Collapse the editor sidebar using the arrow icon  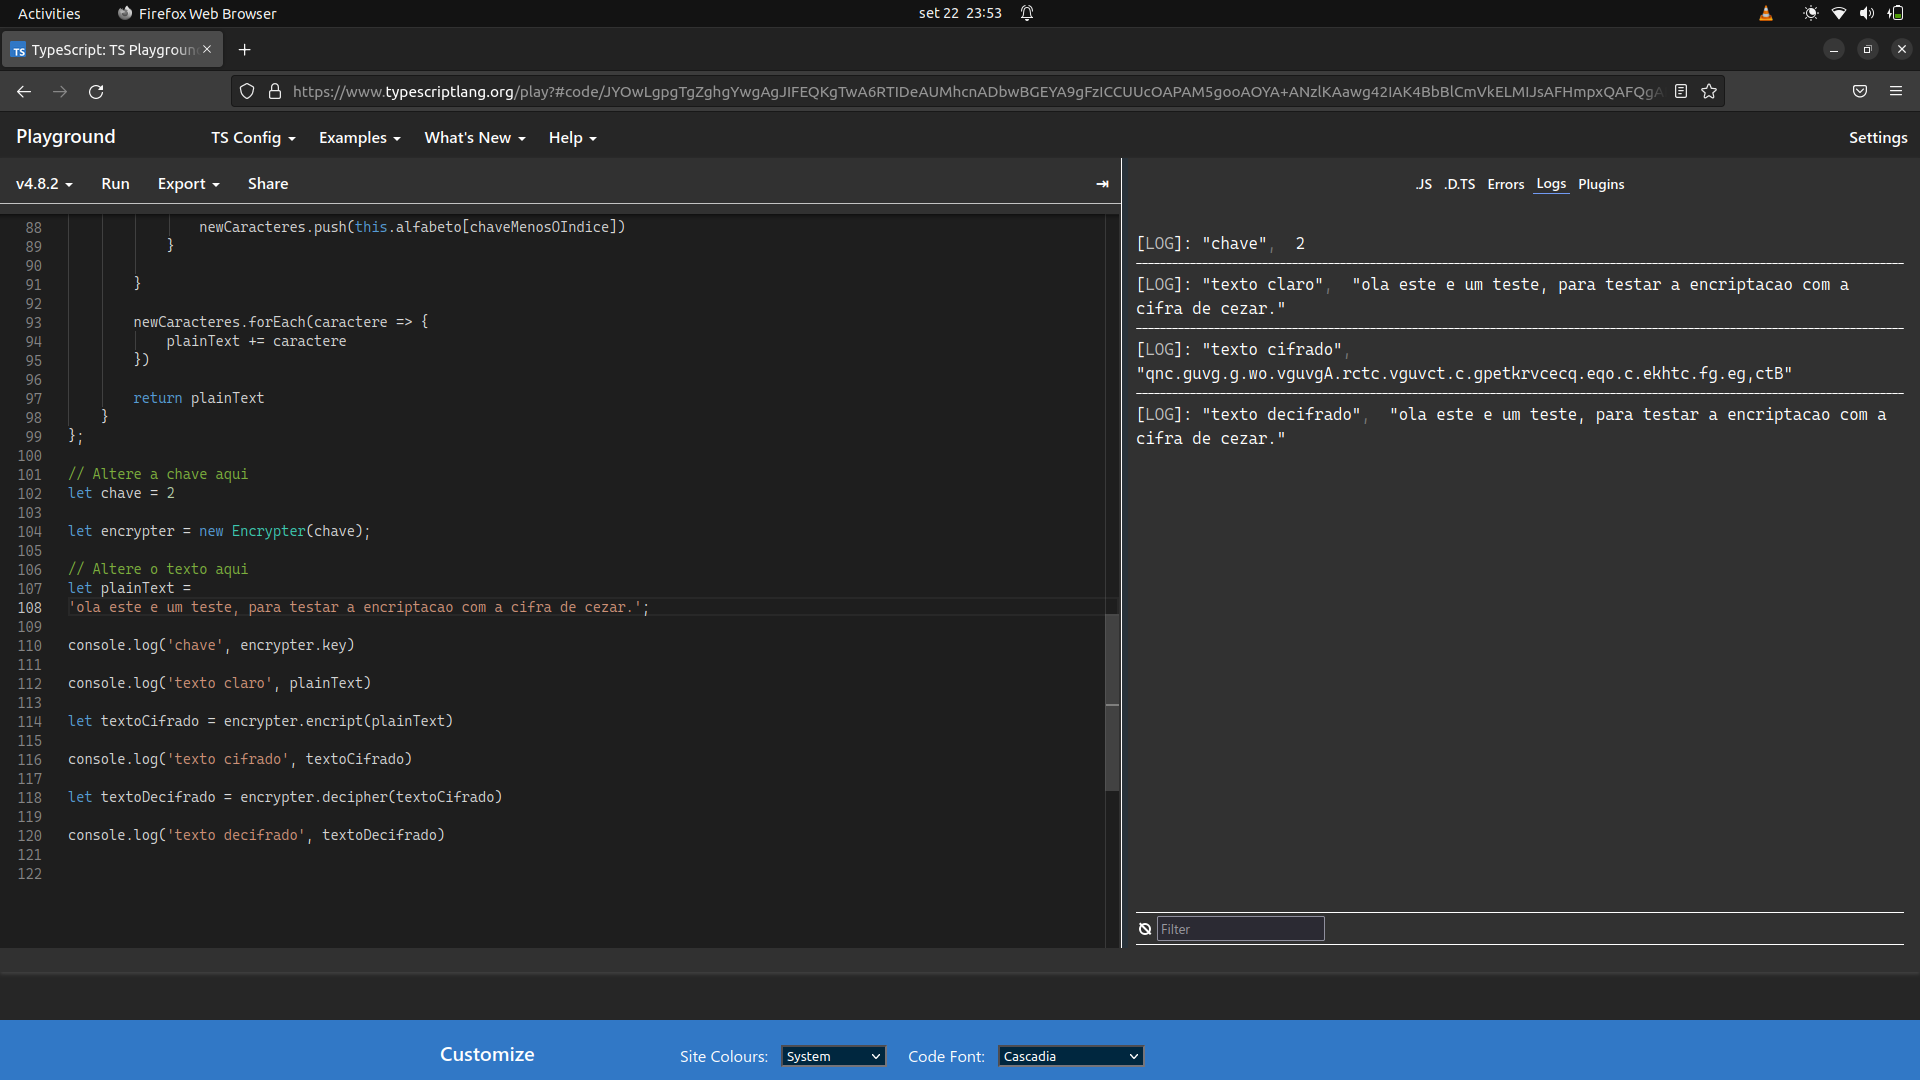[1102, 184]
